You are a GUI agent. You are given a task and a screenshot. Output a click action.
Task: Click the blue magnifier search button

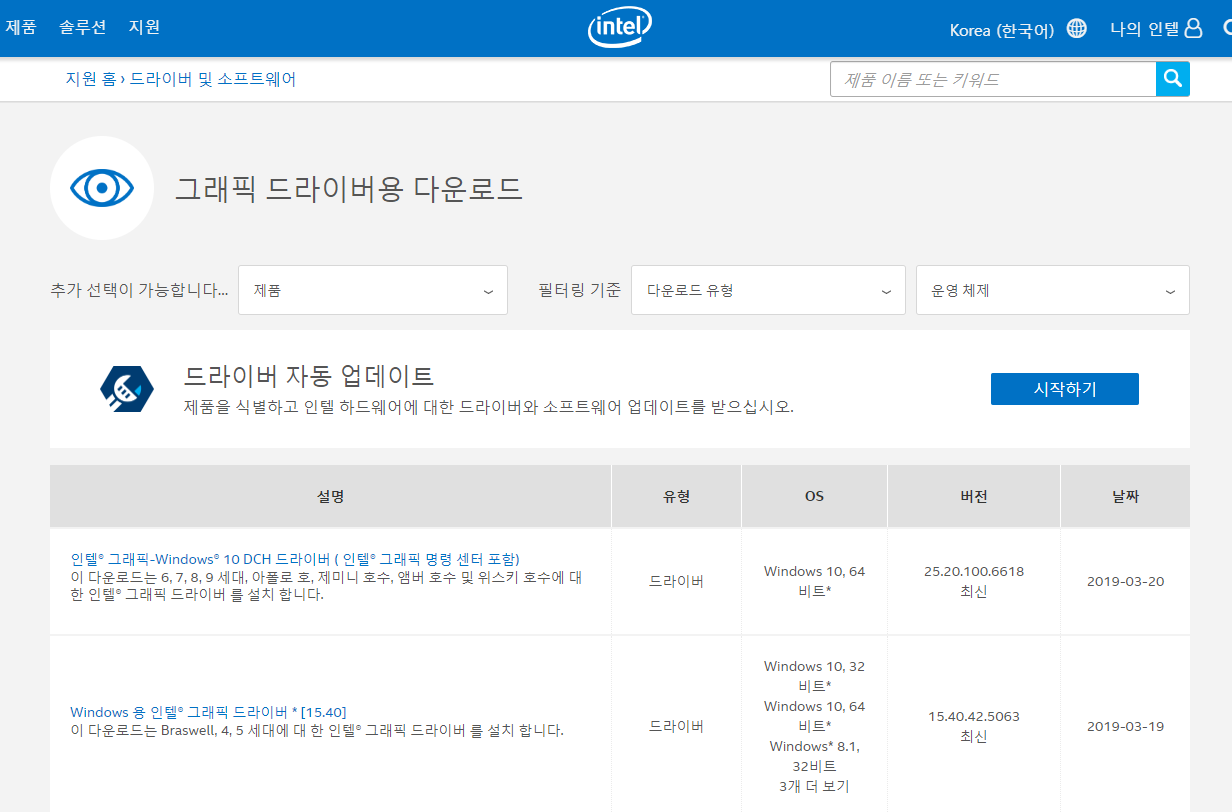(1173, 79)
